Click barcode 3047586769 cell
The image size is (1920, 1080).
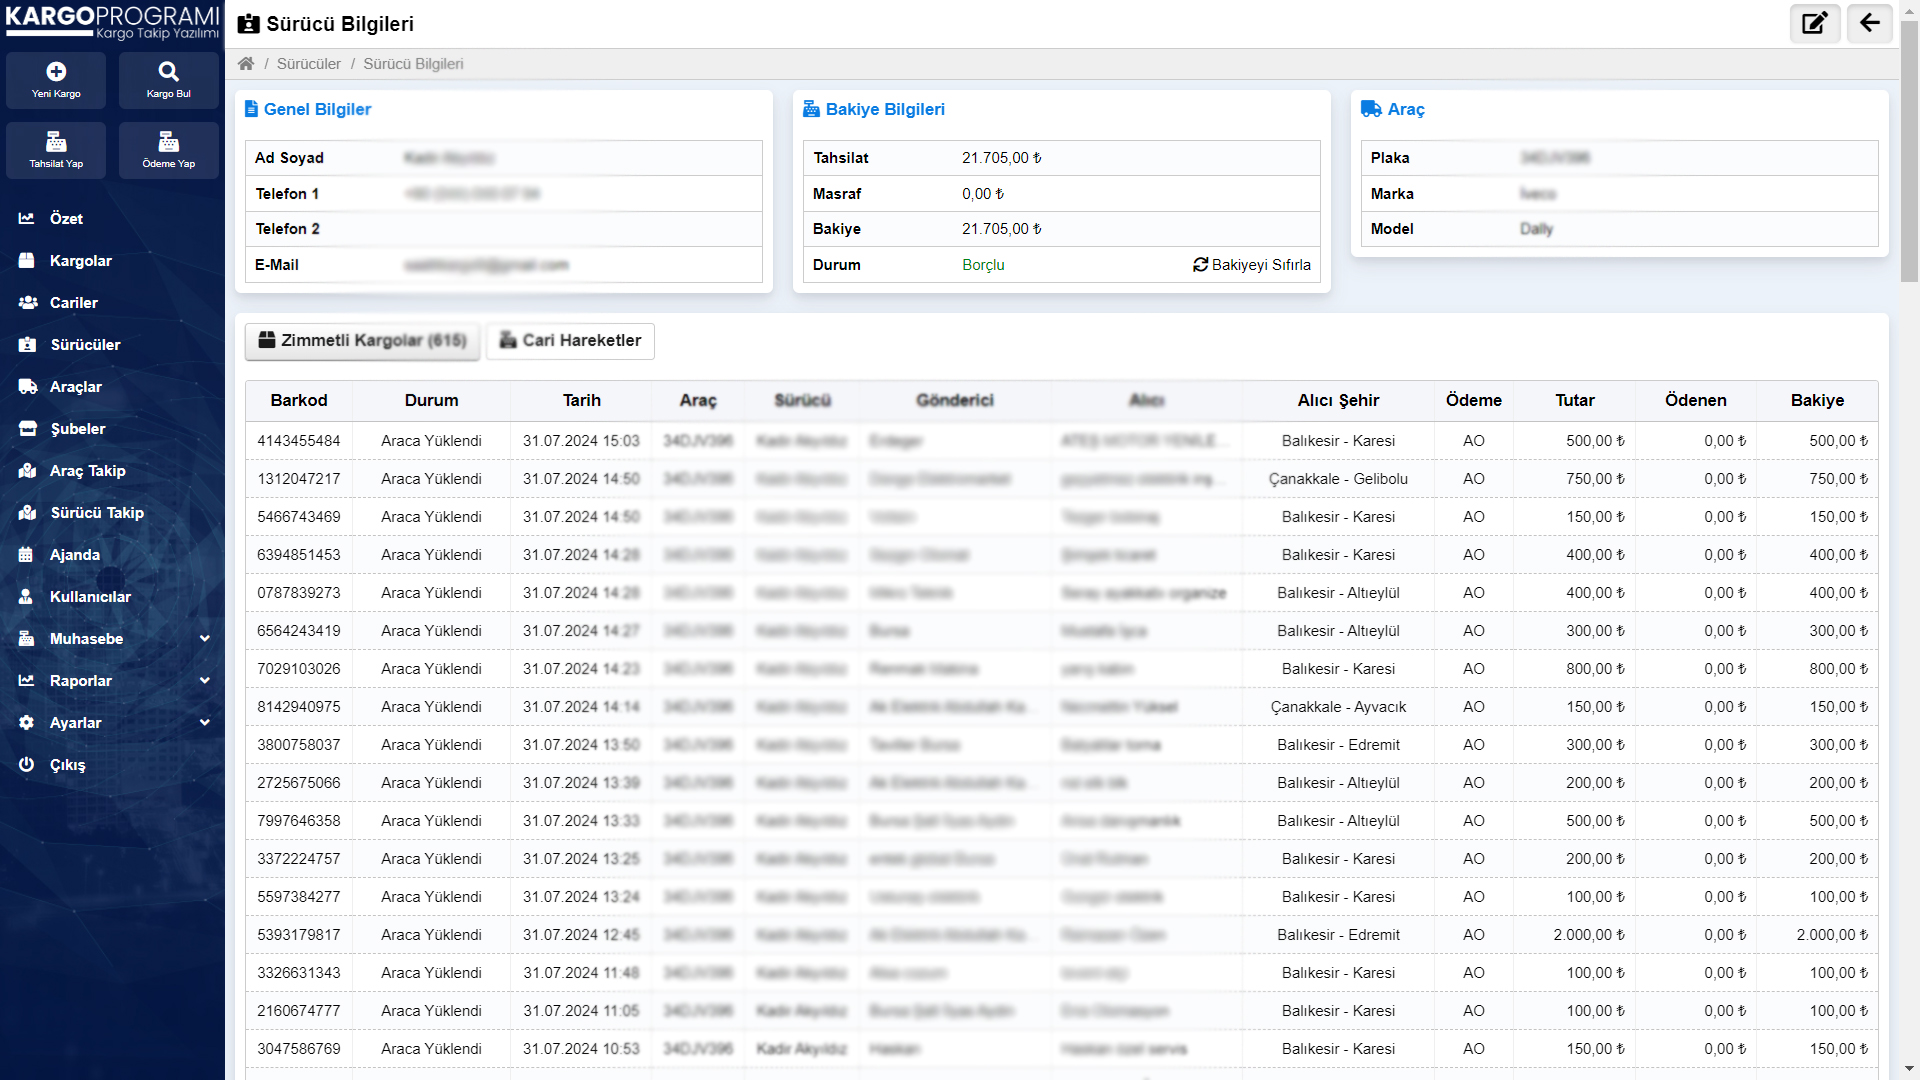tap(299, 1049)
